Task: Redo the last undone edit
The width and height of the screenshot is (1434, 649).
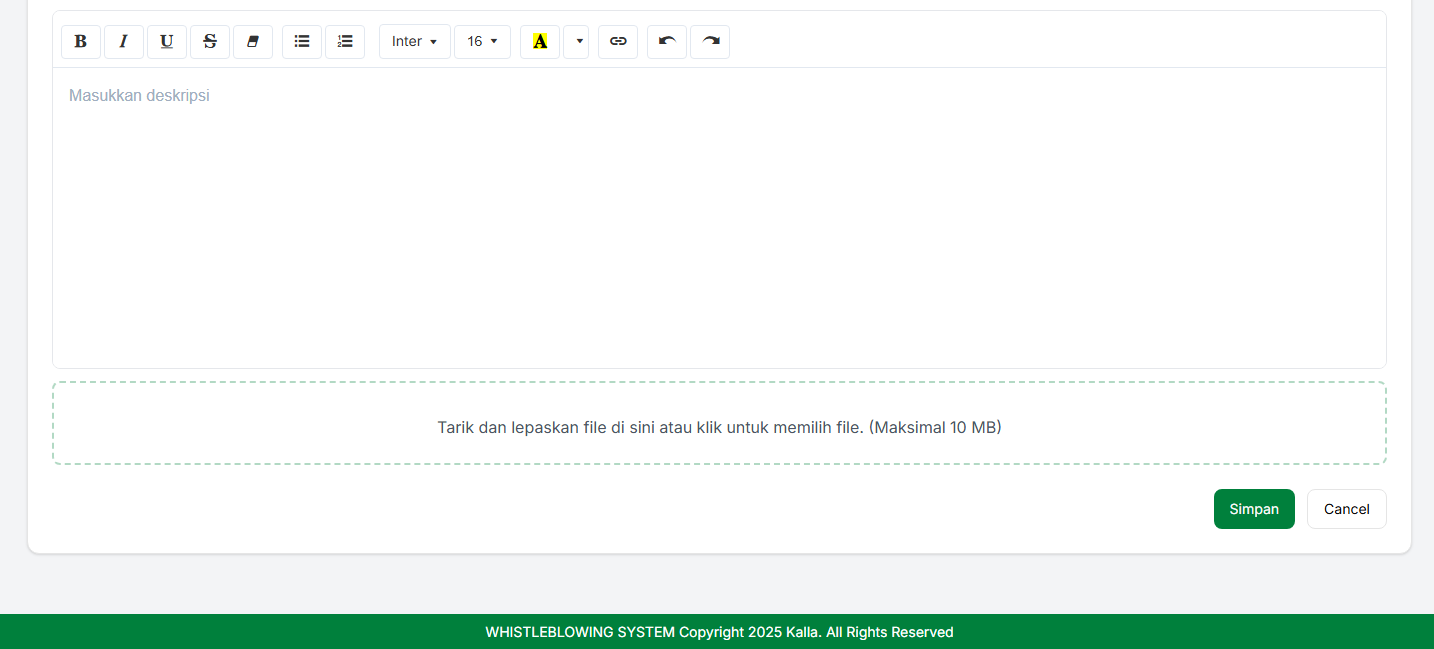Action: [710, 42]
